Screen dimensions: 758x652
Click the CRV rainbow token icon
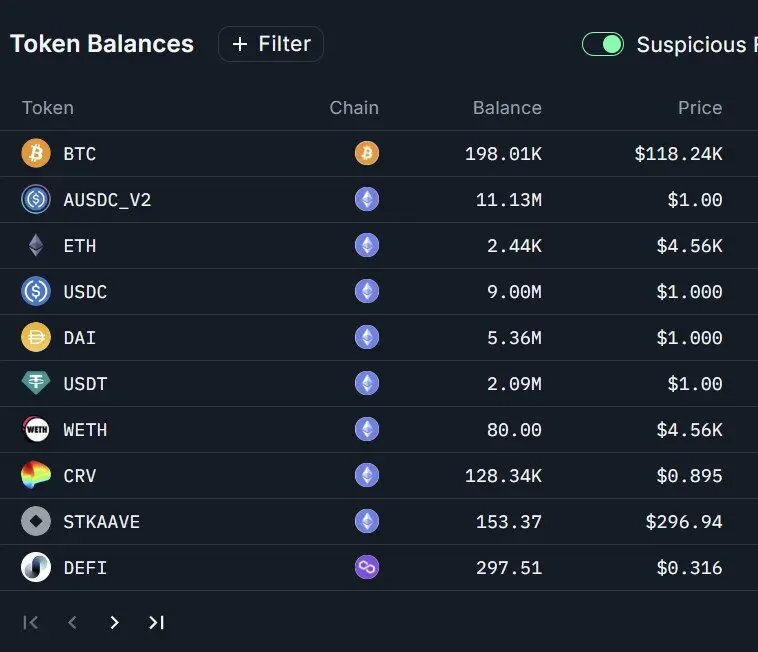[36, 475]
